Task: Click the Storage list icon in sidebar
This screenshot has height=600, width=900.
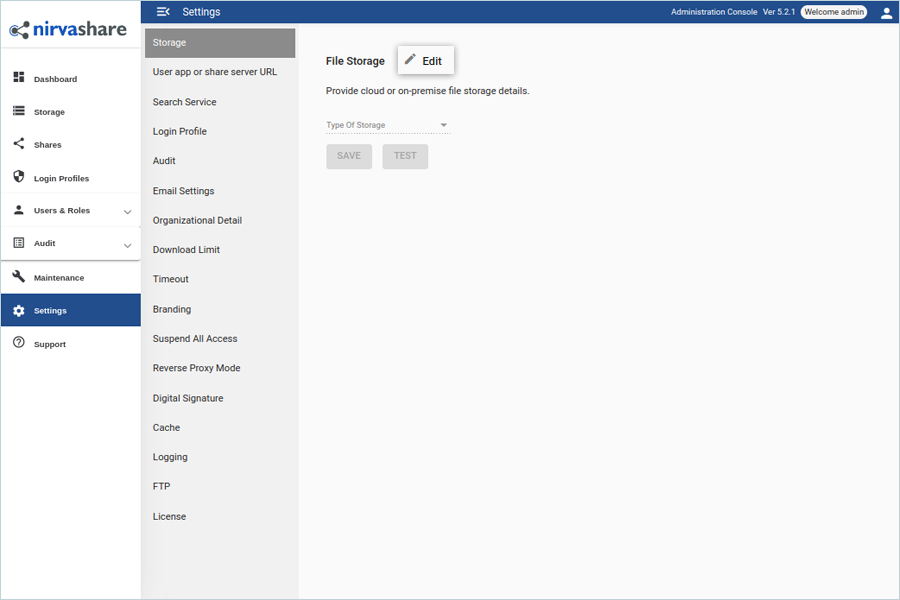Action: pyautogui.click(x=19, y=110)
